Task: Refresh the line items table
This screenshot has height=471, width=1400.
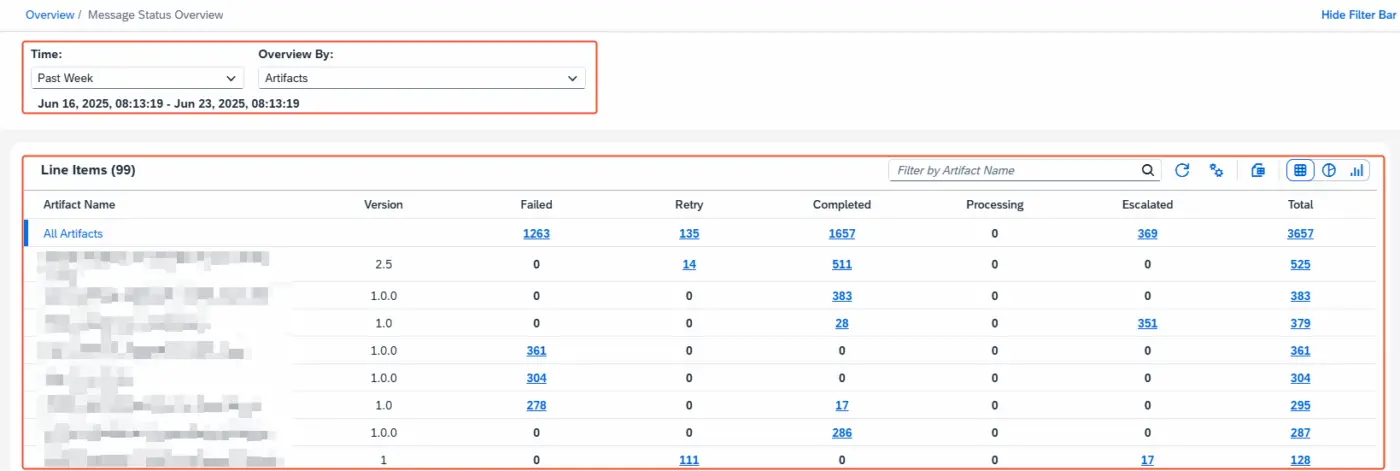Action: tap(1182, 171)
